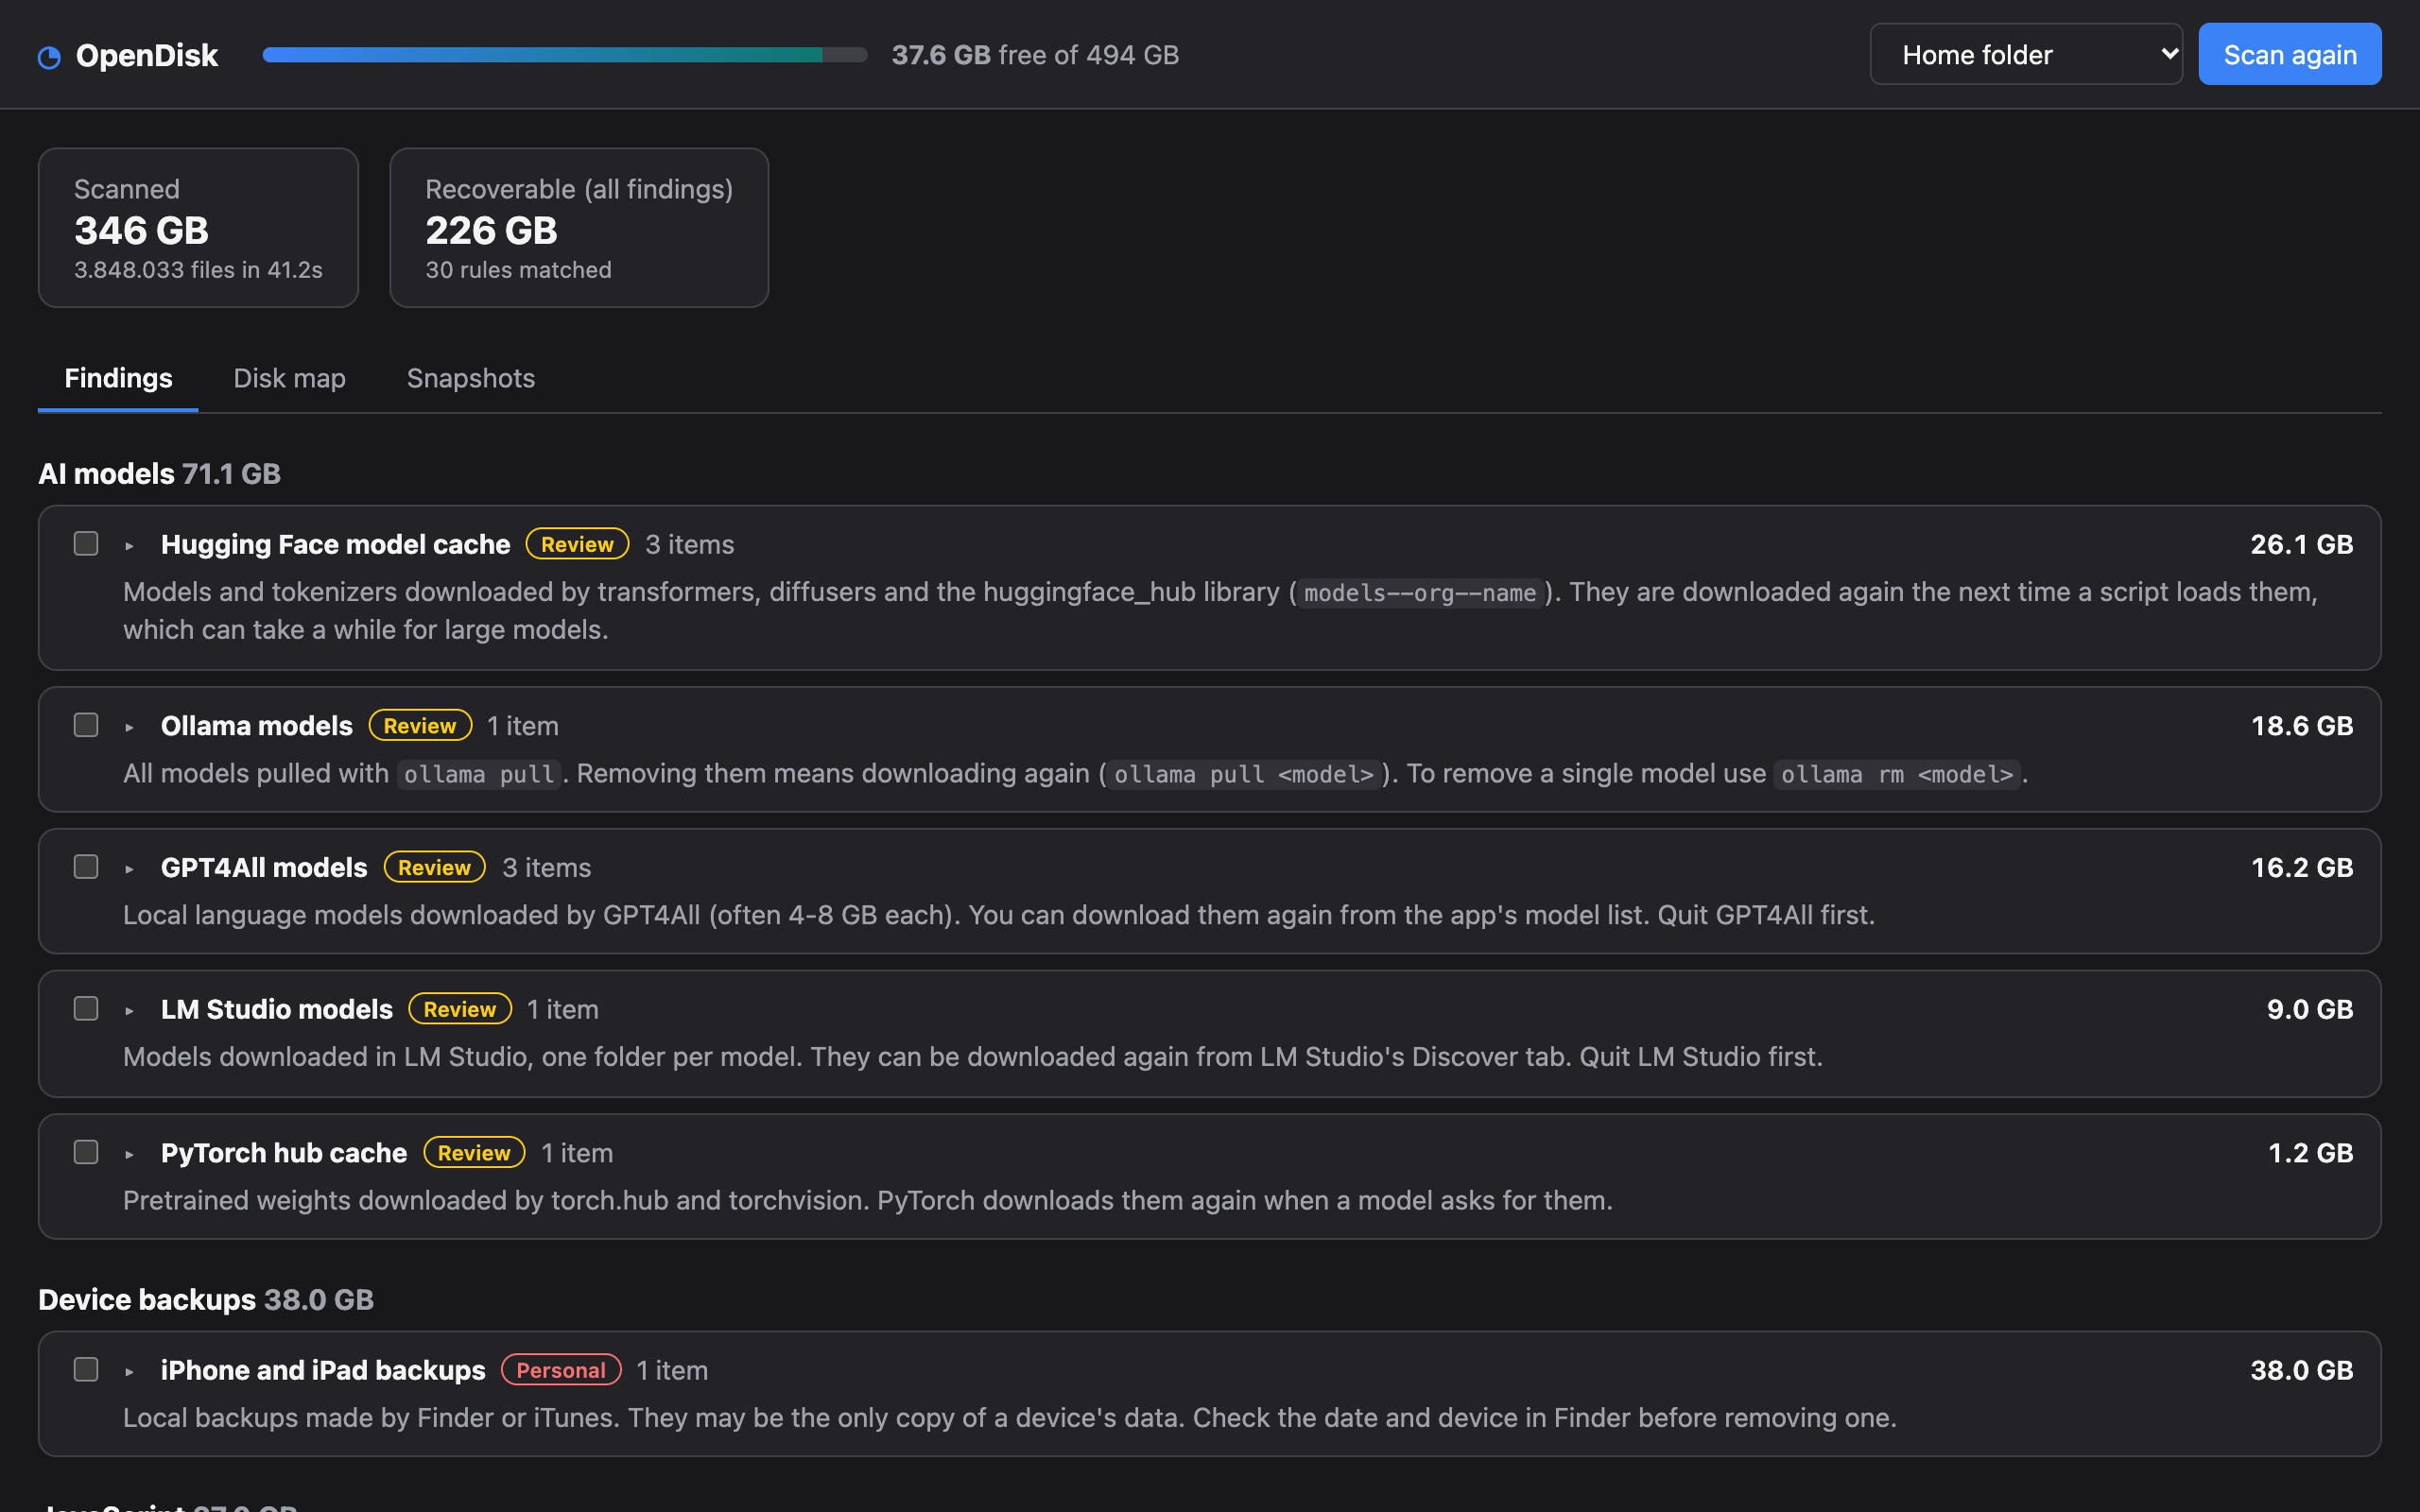Click the disk usage progress bar

click(x=565, y=55)
